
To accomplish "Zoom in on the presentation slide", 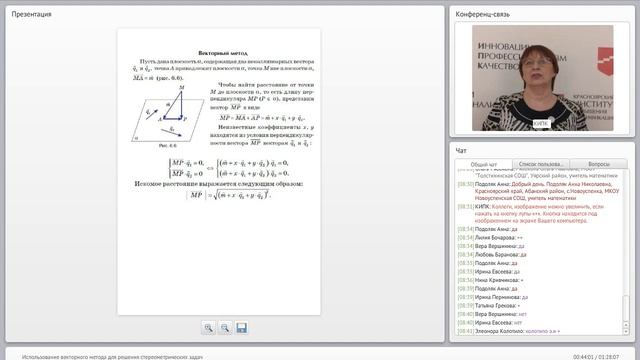I will click(209, 328).
